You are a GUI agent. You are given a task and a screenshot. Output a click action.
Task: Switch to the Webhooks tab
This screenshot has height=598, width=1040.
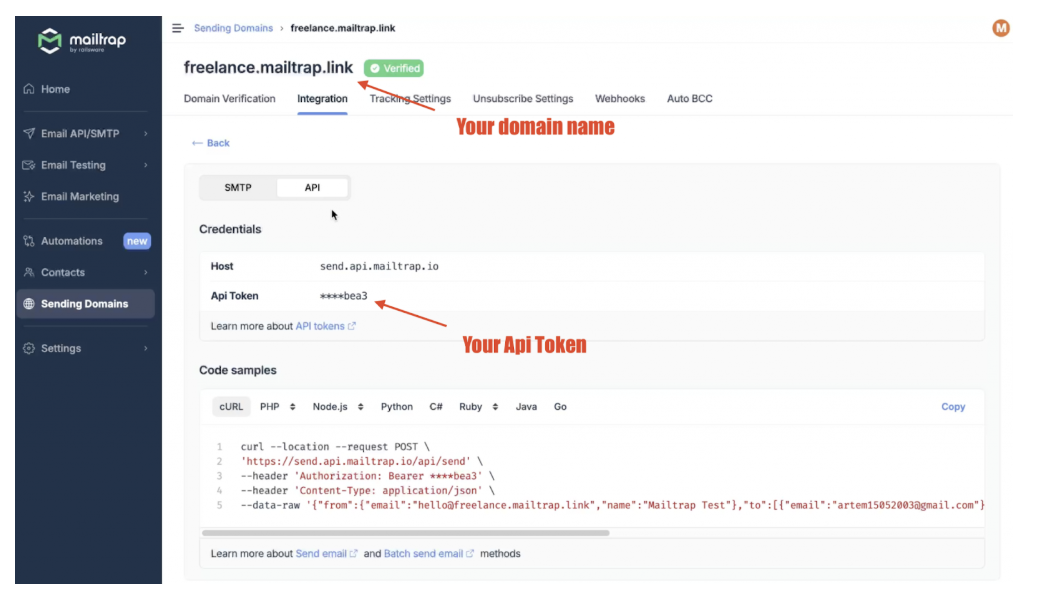[619, 99]
